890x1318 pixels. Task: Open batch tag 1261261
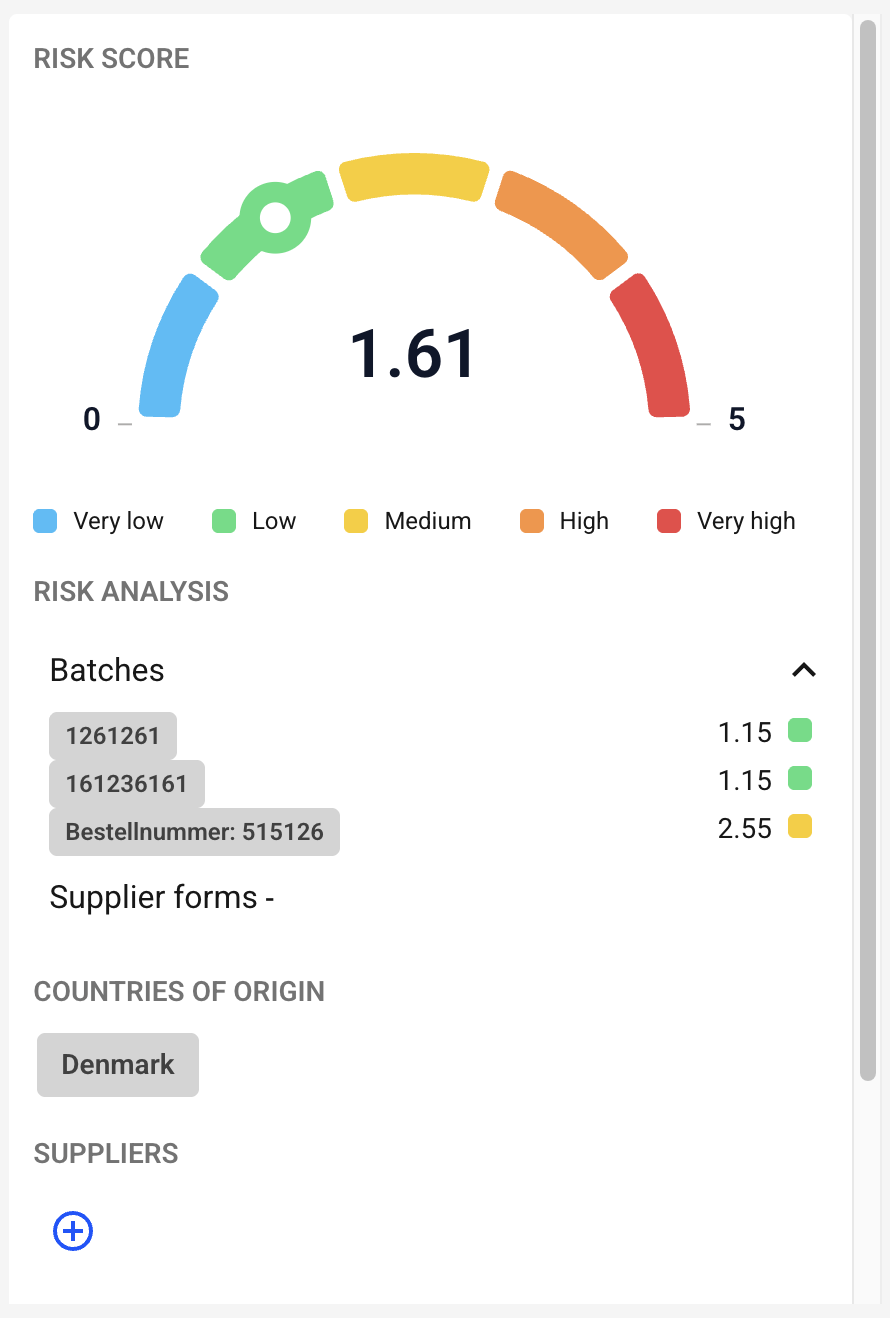click(x=113, y=736)
